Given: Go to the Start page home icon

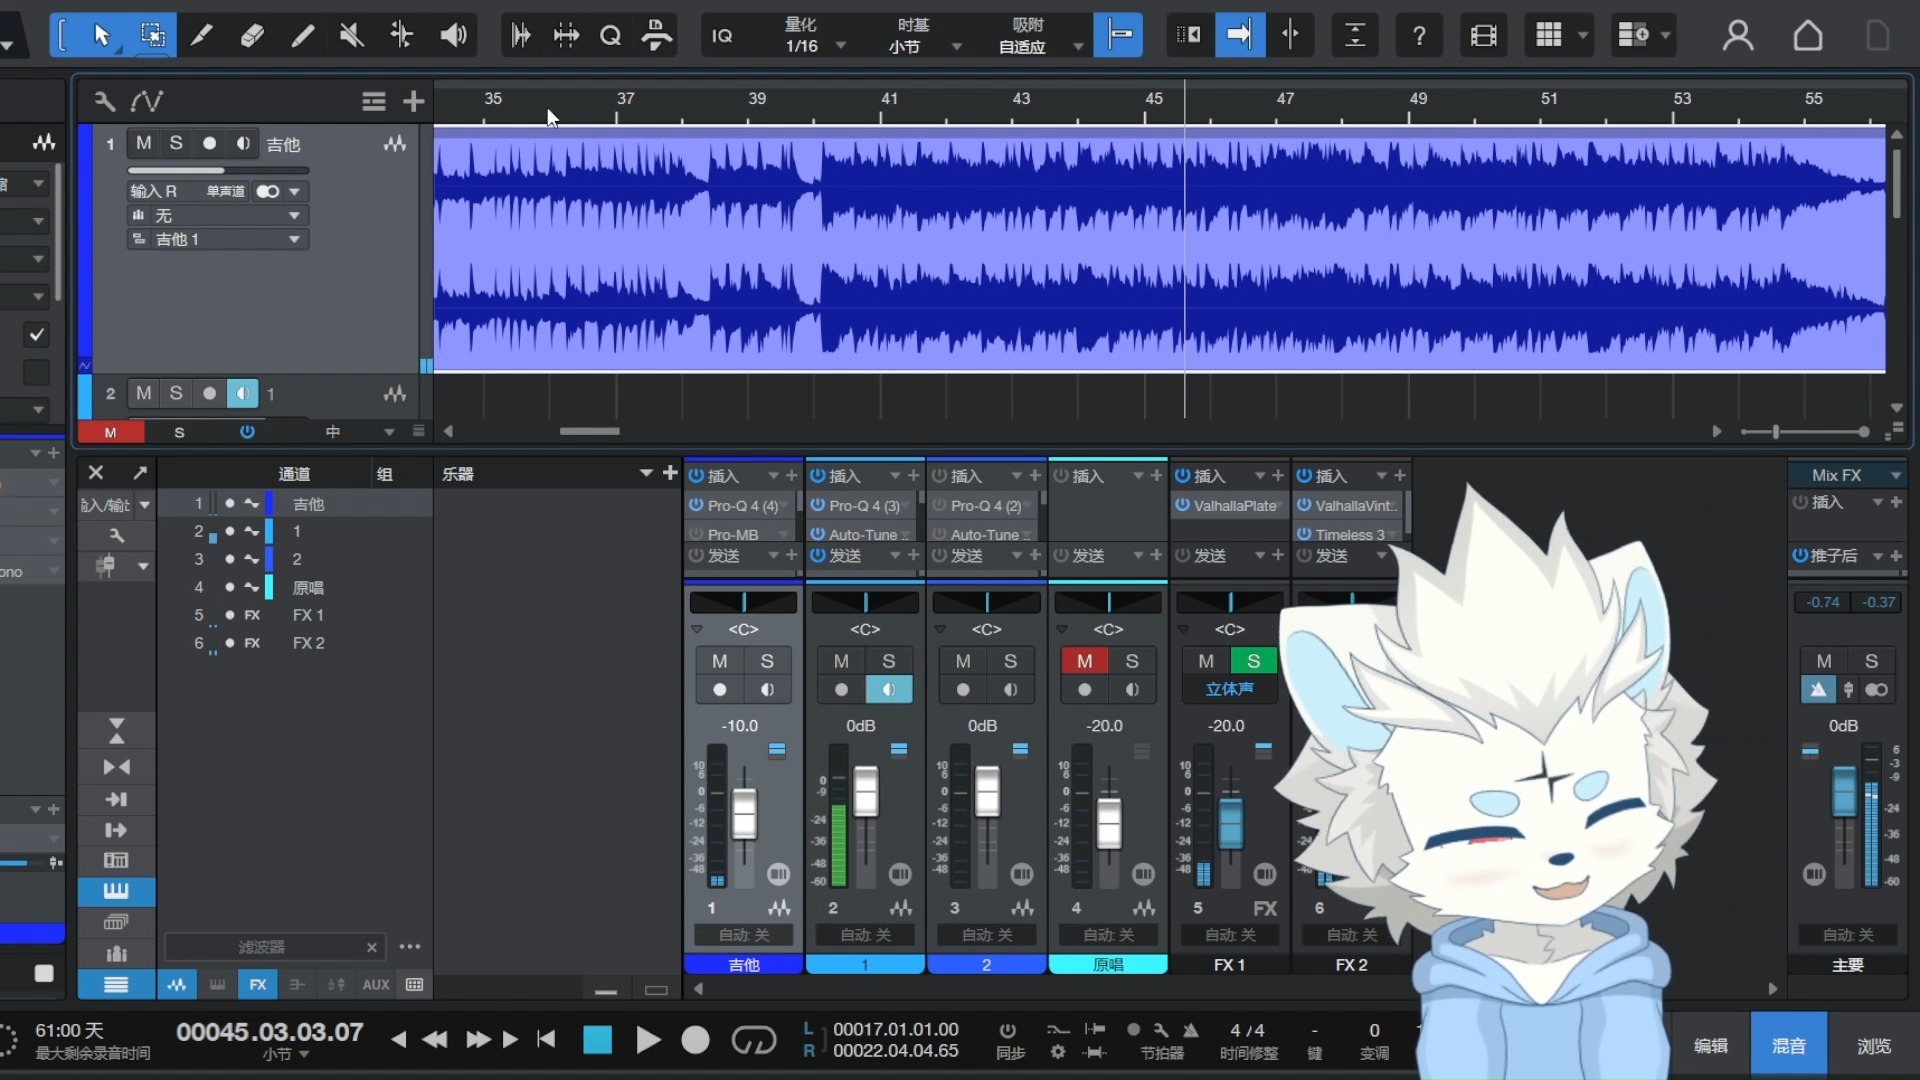Looking at the screenshot, I should (x=1808, y=35).
